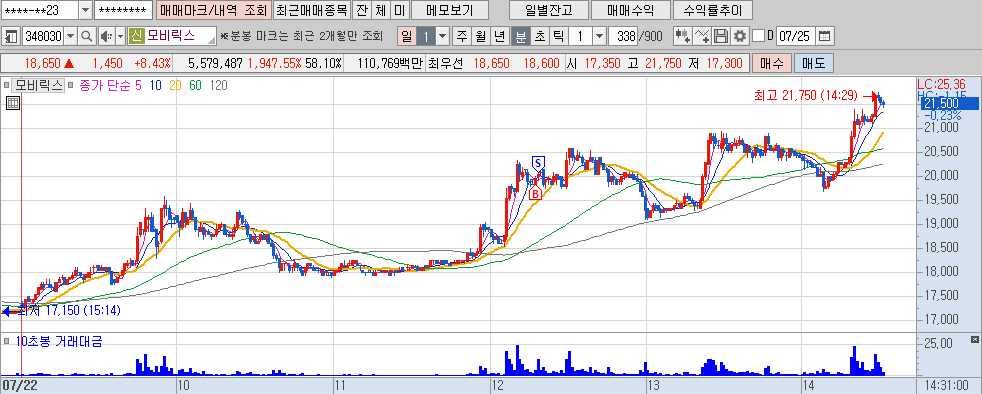Viewport: 982px width, 394px height.
Task: Select the 월 monthly period toggle
Action: (480, 36)
